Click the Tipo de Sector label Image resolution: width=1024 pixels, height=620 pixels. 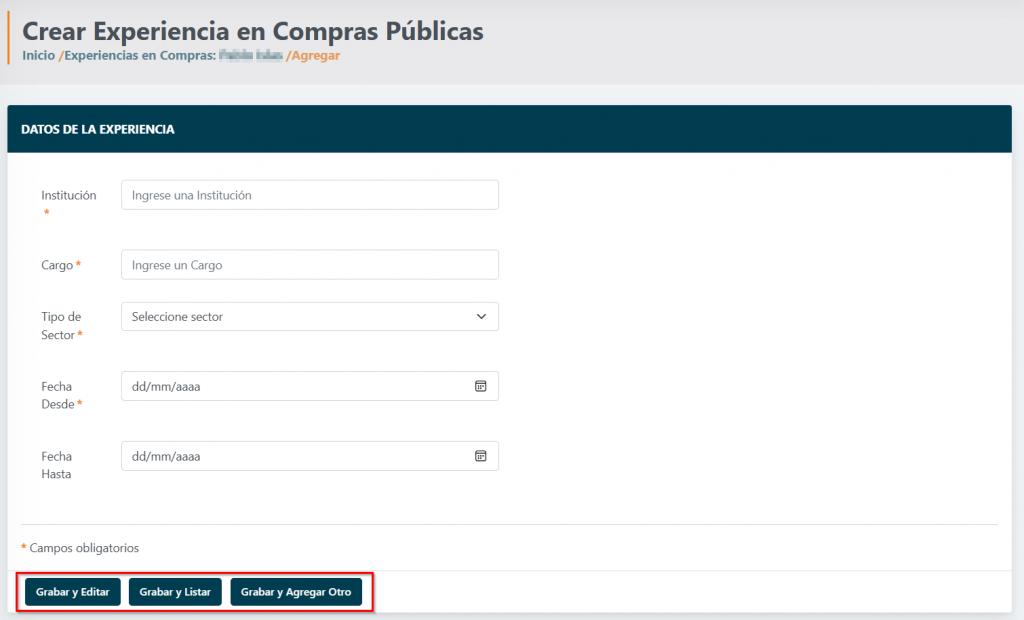pos(61,325)
